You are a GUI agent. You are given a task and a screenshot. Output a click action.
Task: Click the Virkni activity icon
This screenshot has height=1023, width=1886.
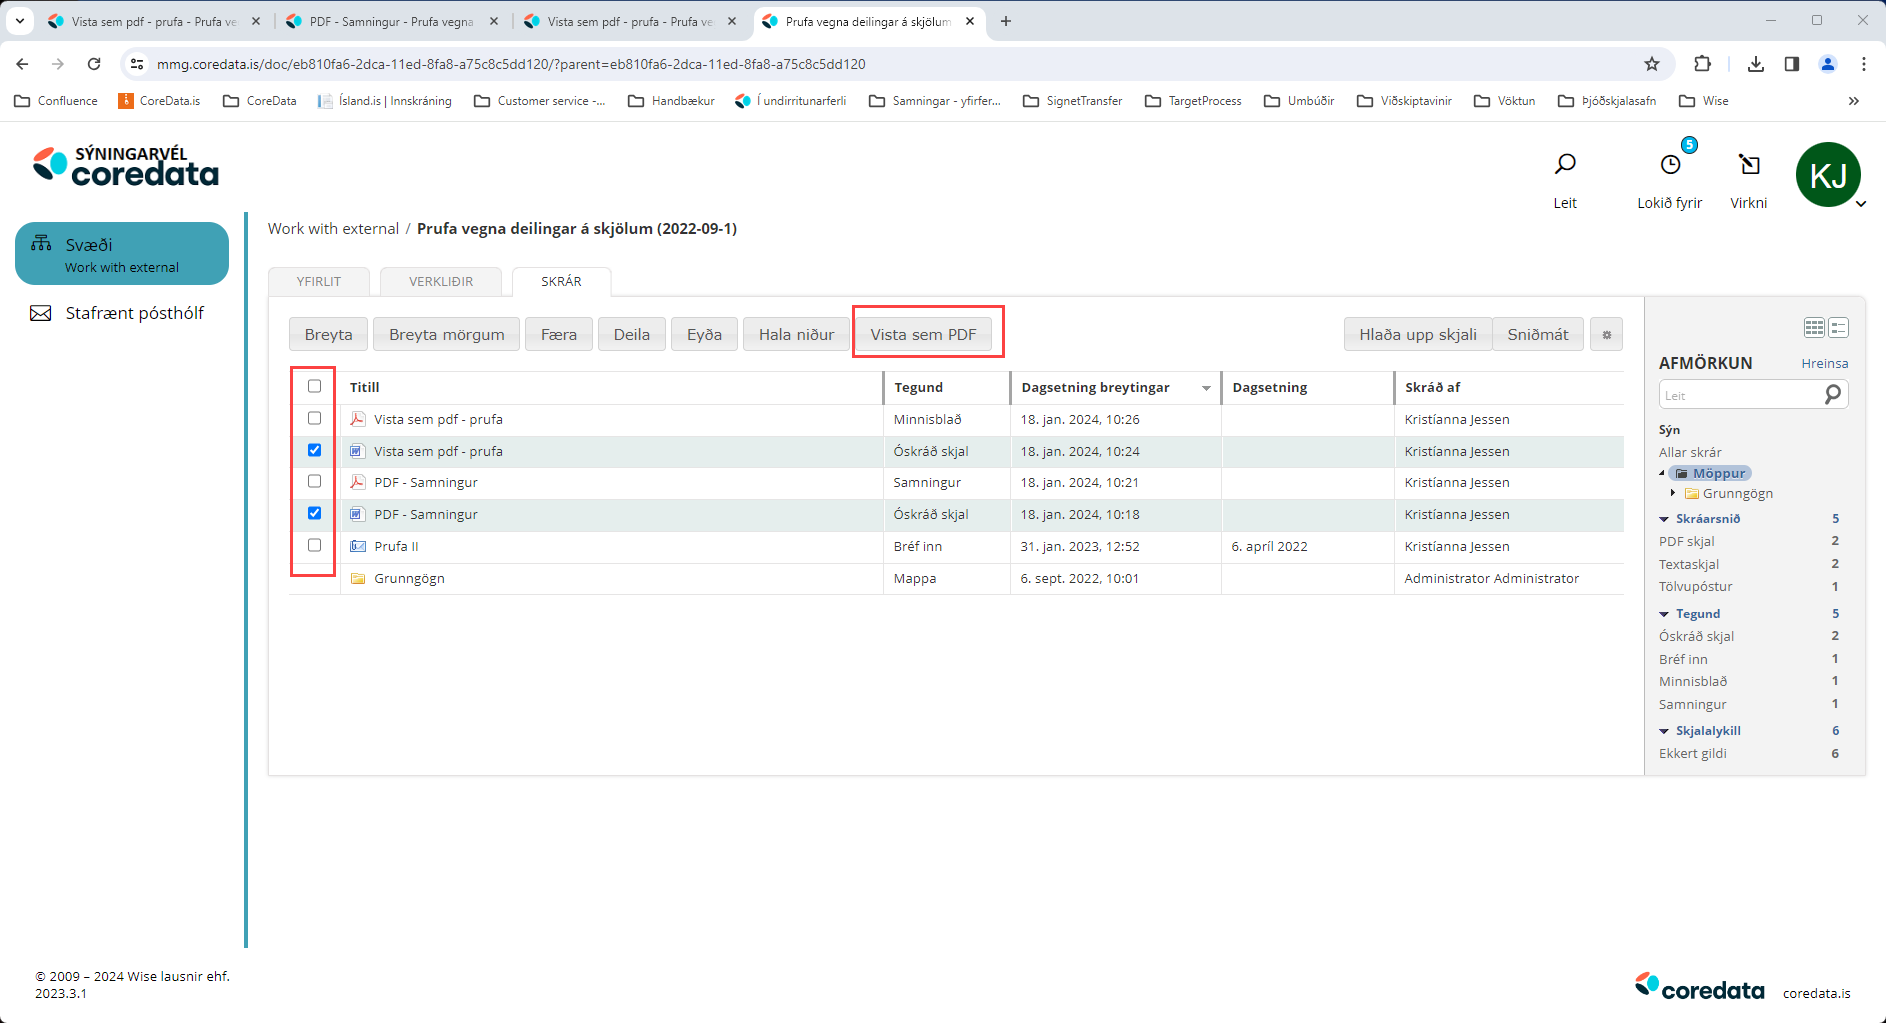tap(1749, 165)
